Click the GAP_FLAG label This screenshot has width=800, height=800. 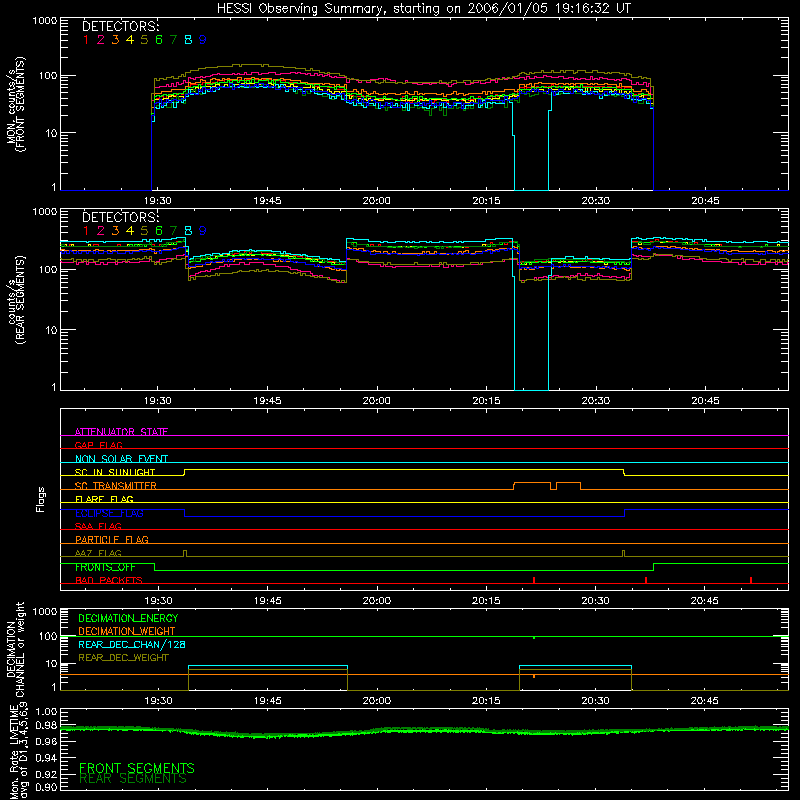click(x=98, y=445)
